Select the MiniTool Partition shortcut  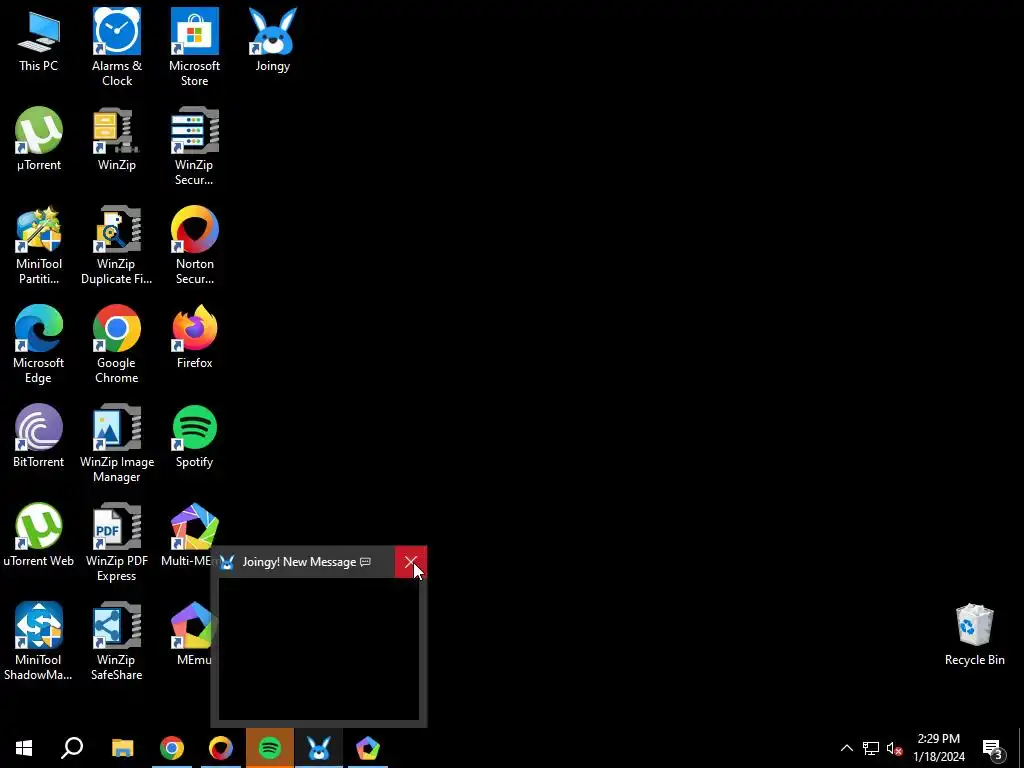pos(39,246)
